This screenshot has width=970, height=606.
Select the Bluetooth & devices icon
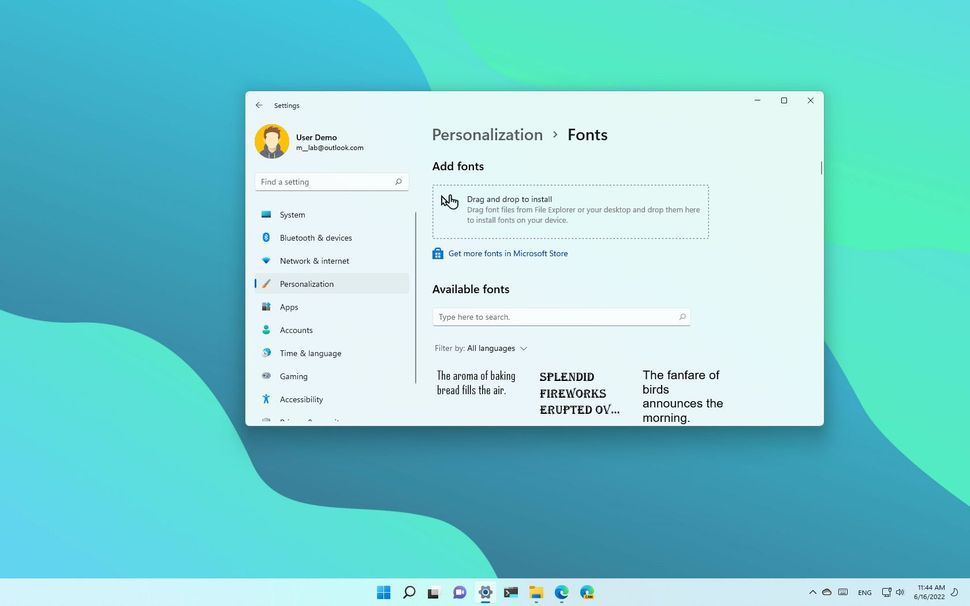tap(266, 237)
